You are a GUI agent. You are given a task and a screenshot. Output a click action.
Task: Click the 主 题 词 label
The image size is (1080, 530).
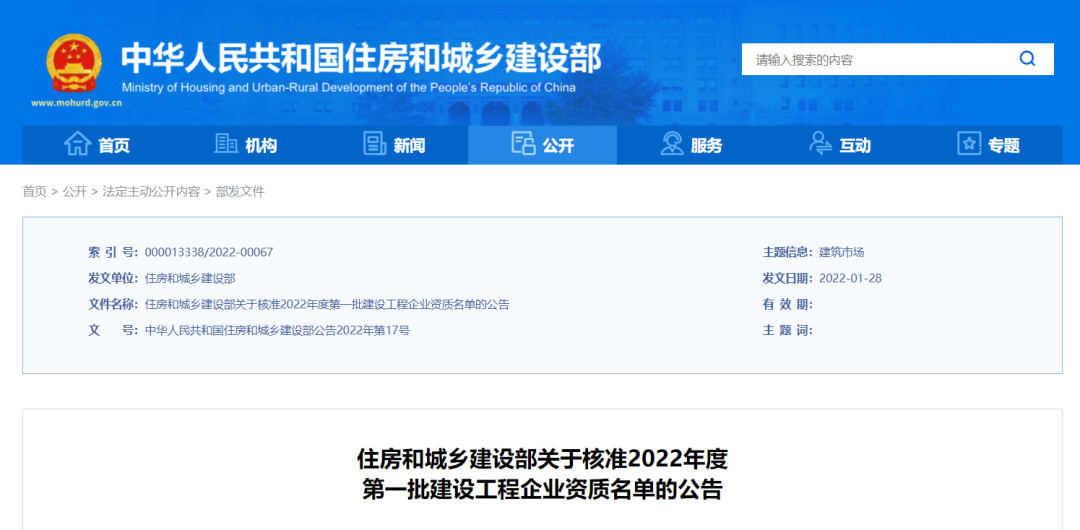(x=788, y=331)
